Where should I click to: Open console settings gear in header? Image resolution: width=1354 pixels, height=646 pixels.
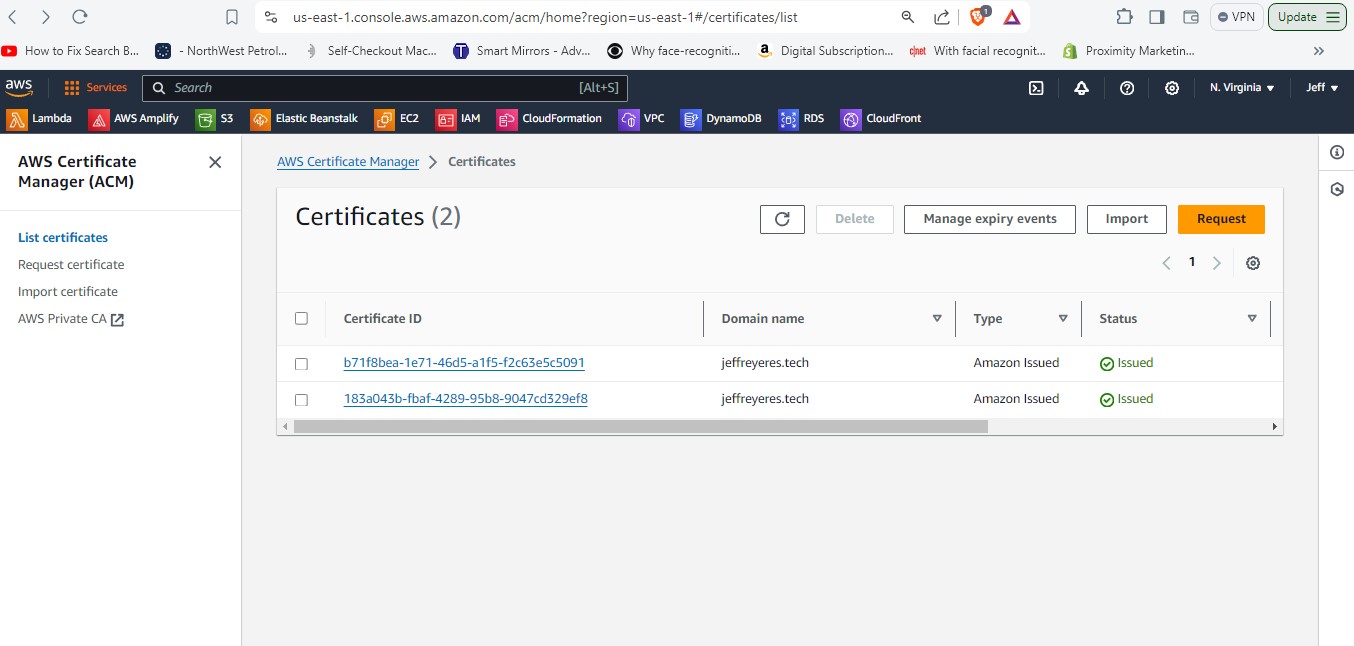(x=1172, y=88)
